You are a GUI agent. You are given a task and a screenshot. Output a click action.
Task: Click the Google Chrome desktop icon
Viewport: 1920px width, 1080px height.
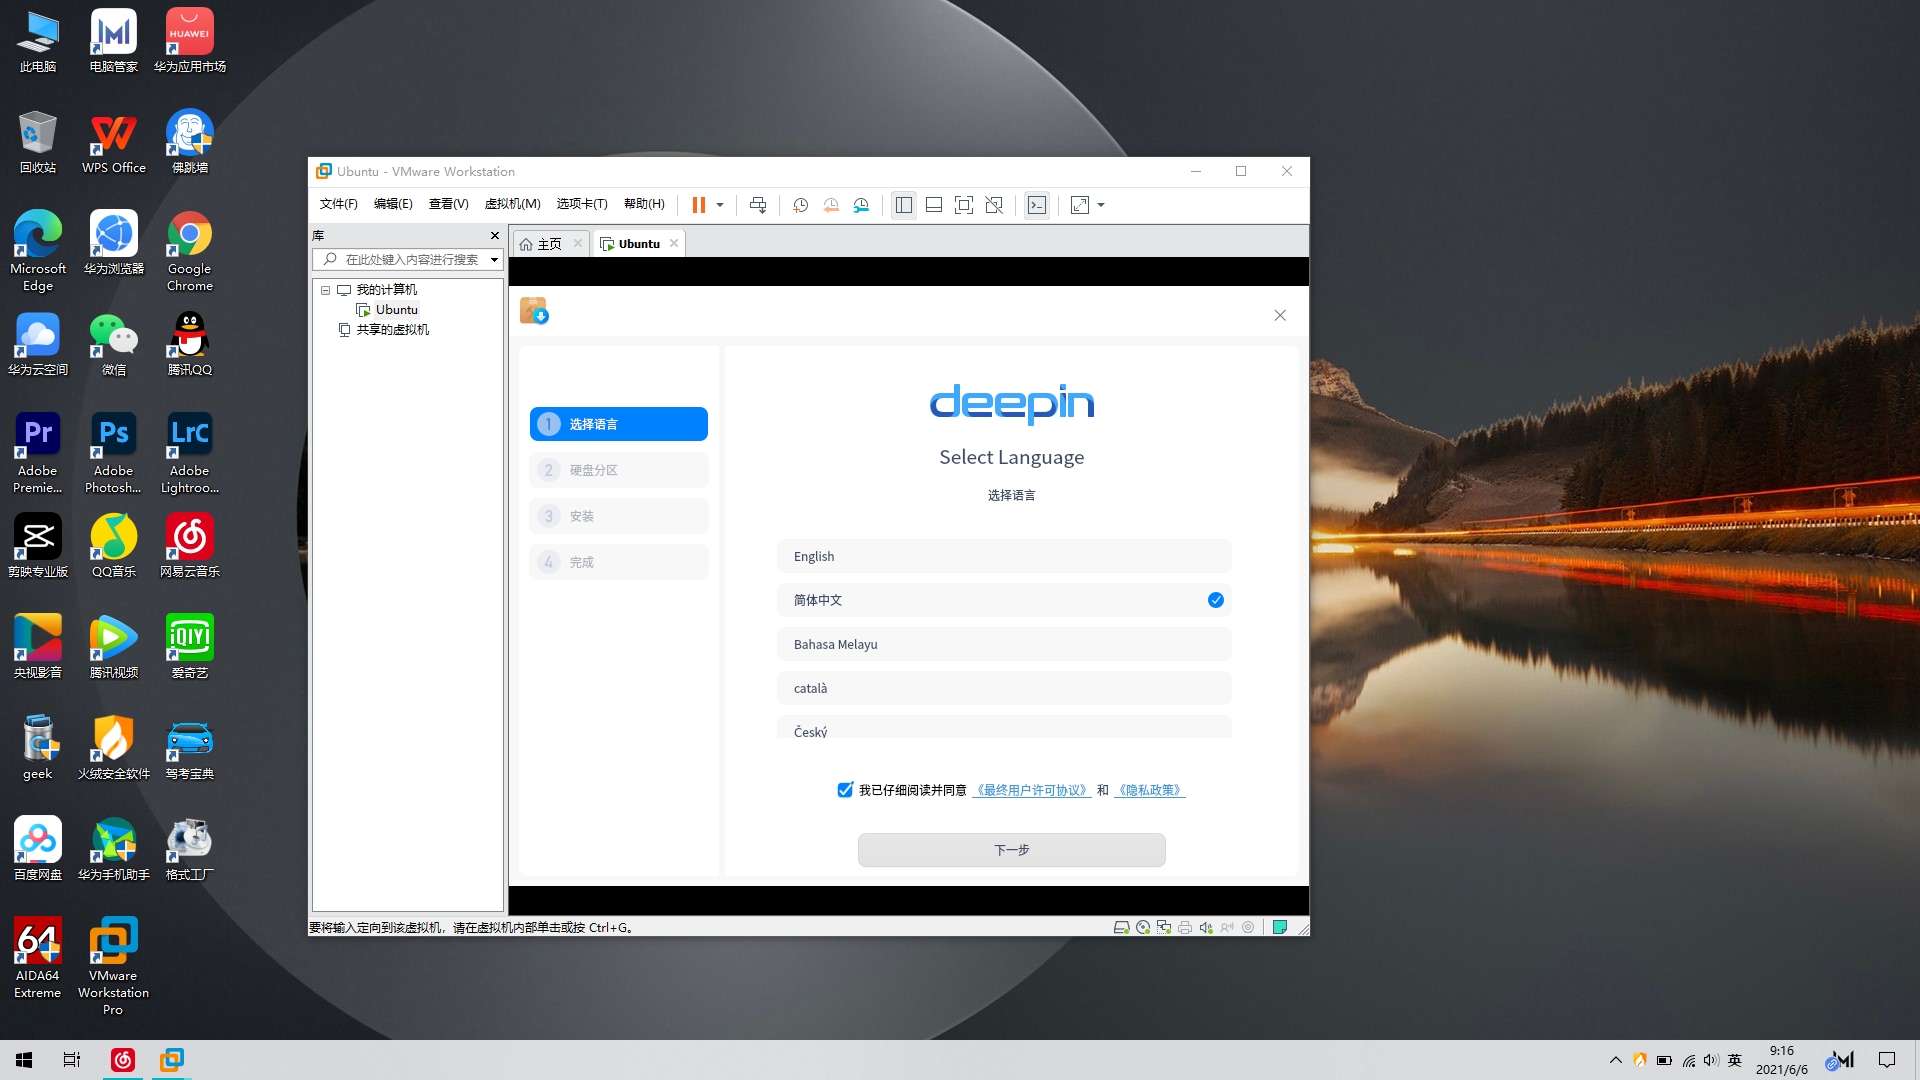pyautogui.click(x=190, y=251)
